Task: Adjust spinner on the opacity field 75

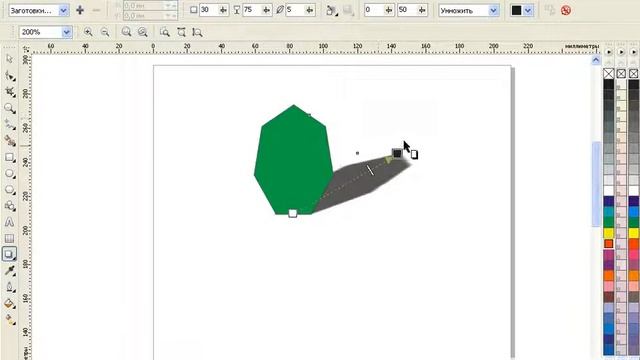Action: point(267,11)
